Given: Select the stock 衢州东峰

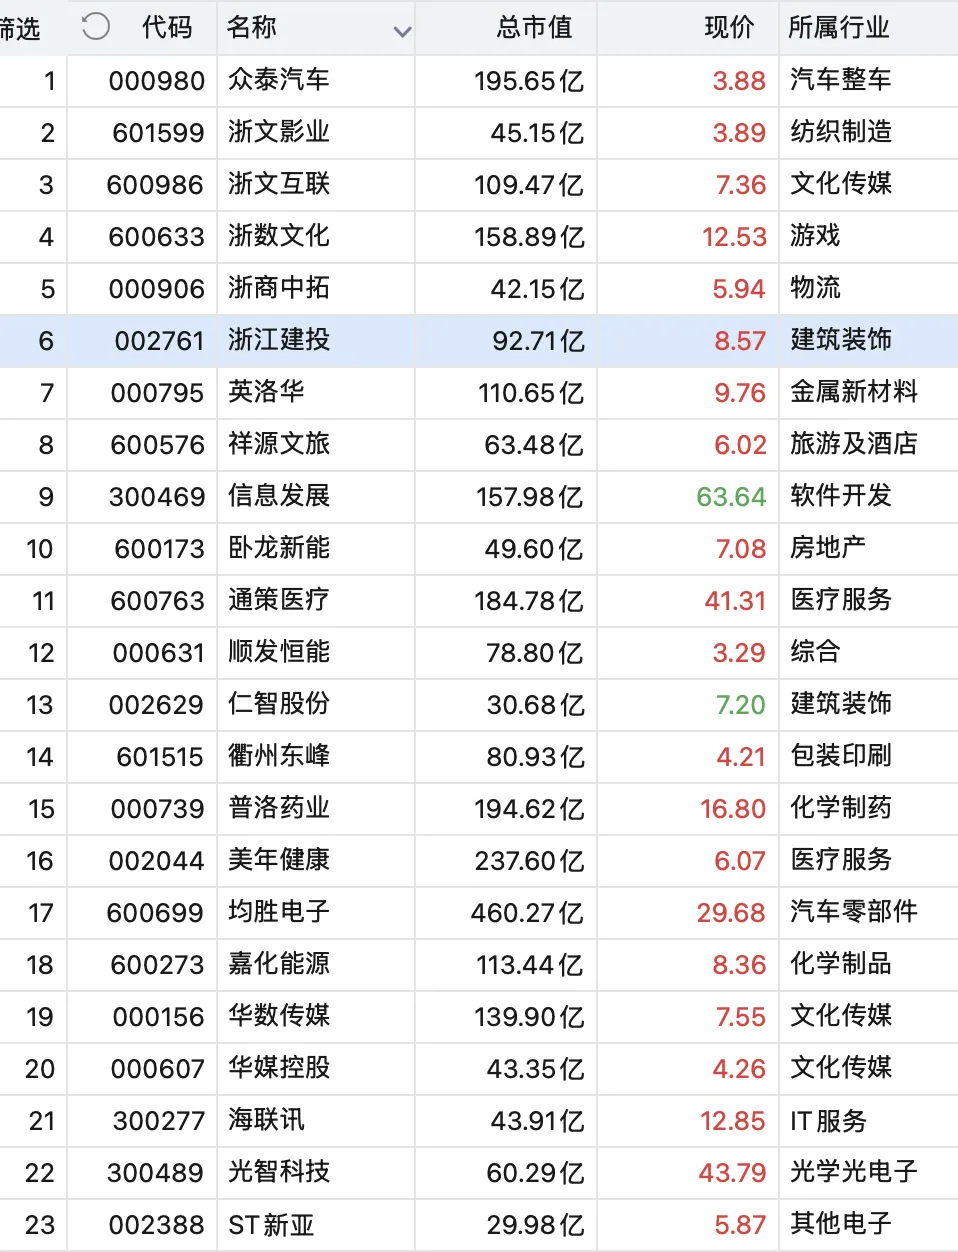Looking at the screenshot, I should [279, 756].
